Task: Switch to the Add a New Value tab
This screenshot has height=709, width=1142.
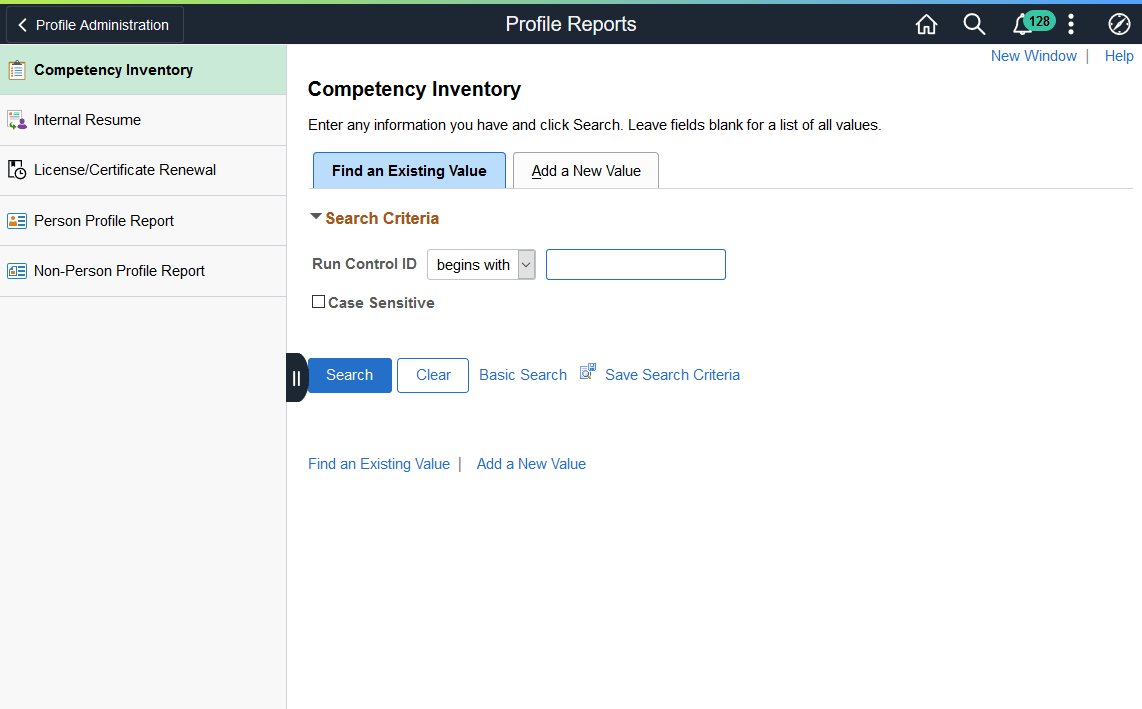Action: (x=585, y=170)
